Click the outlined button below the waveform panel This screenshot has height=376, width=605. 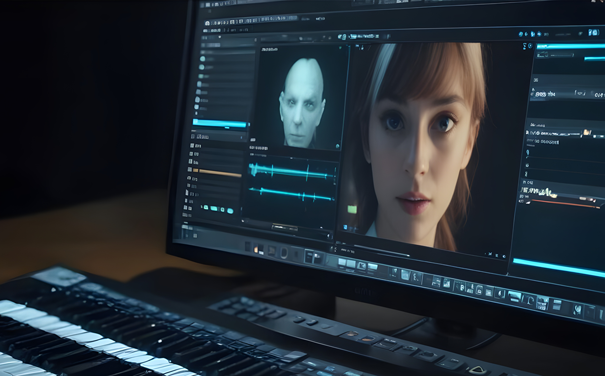point(284,227)
